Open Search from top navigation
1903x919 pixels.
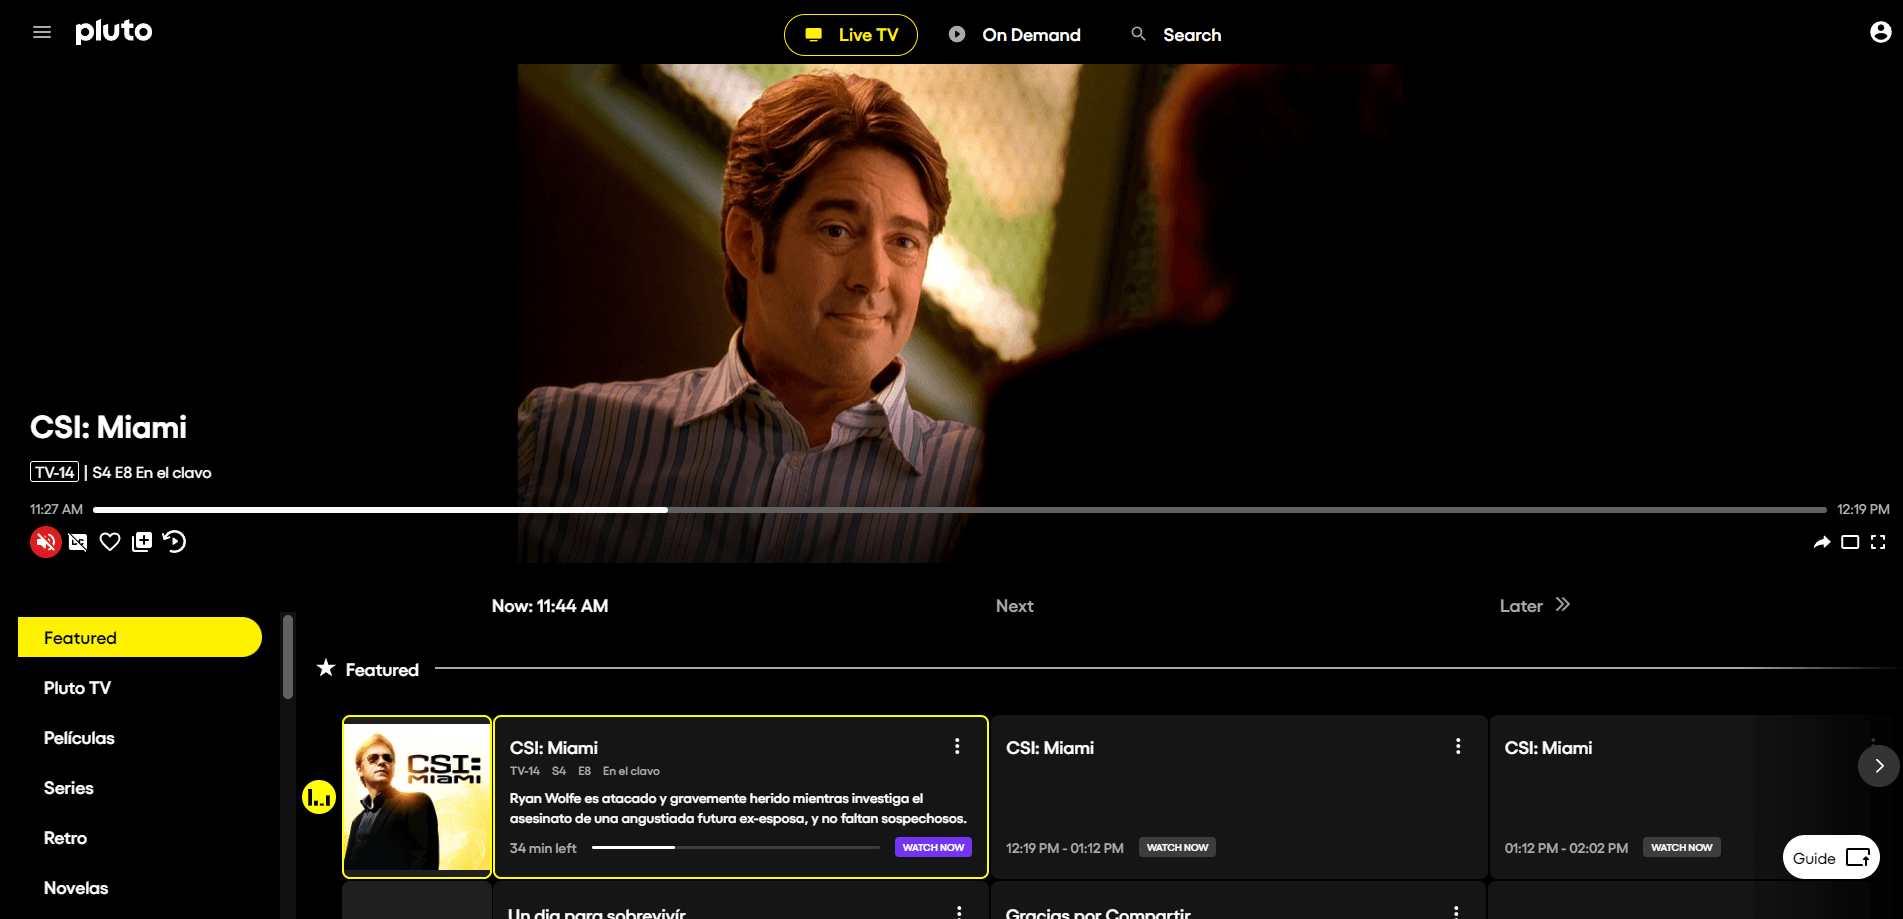(x=1176, y=35)
